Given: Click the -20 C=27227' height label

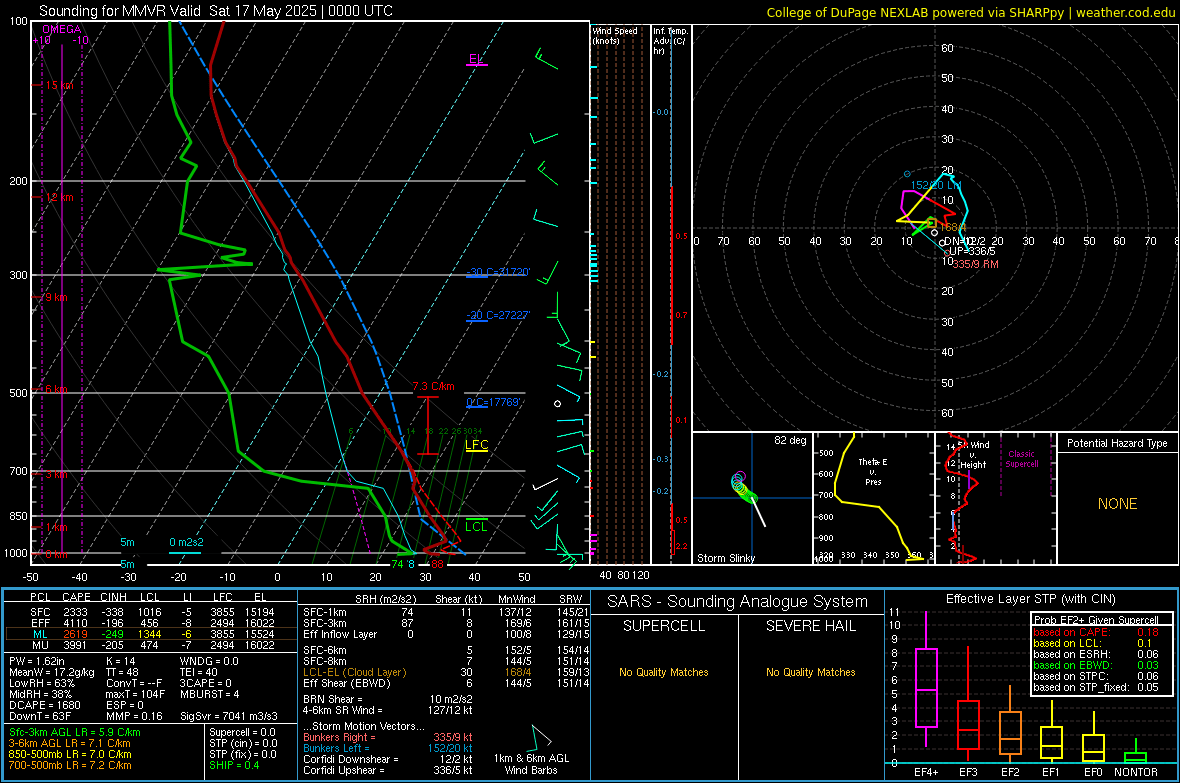Looking at the screenshot, I should (498, 315).
